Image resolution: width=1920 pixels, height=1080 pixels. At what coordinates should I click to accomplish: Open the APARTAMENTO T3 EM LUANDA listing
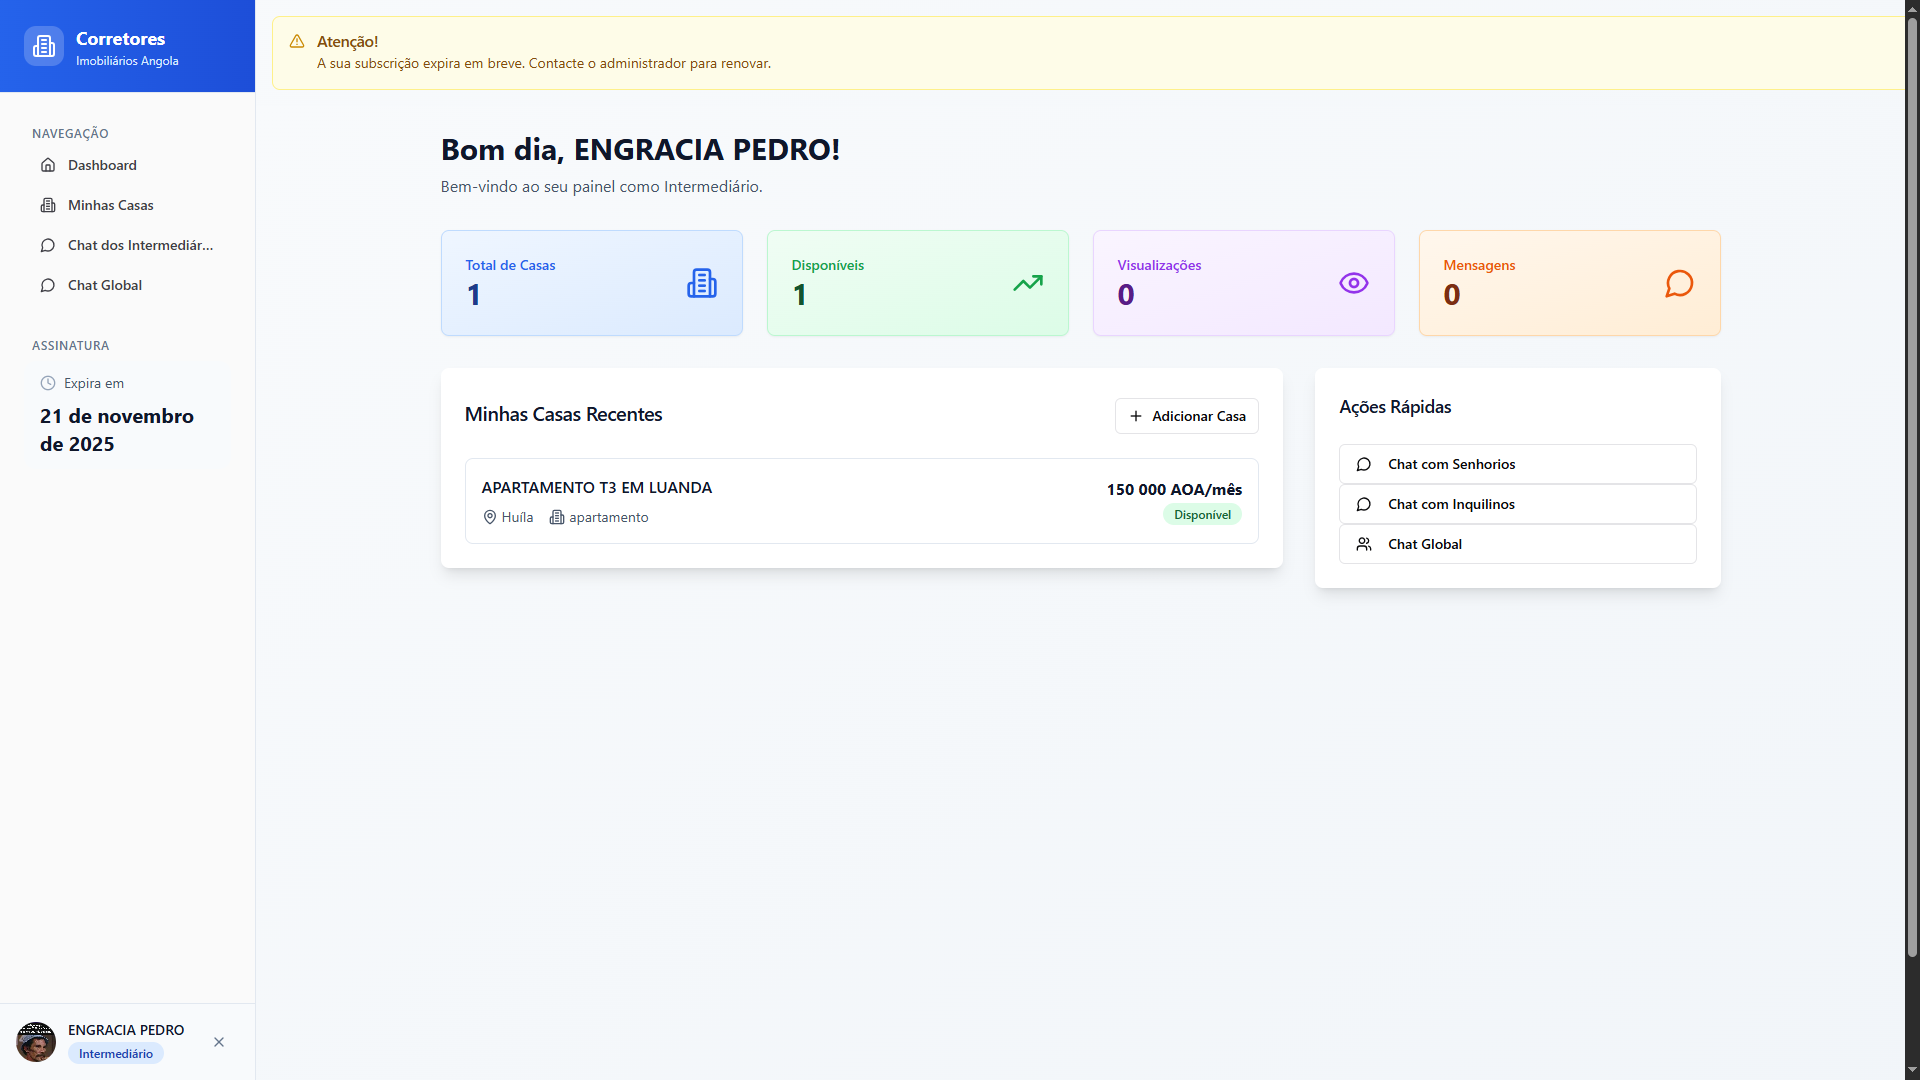pos(862,501)
